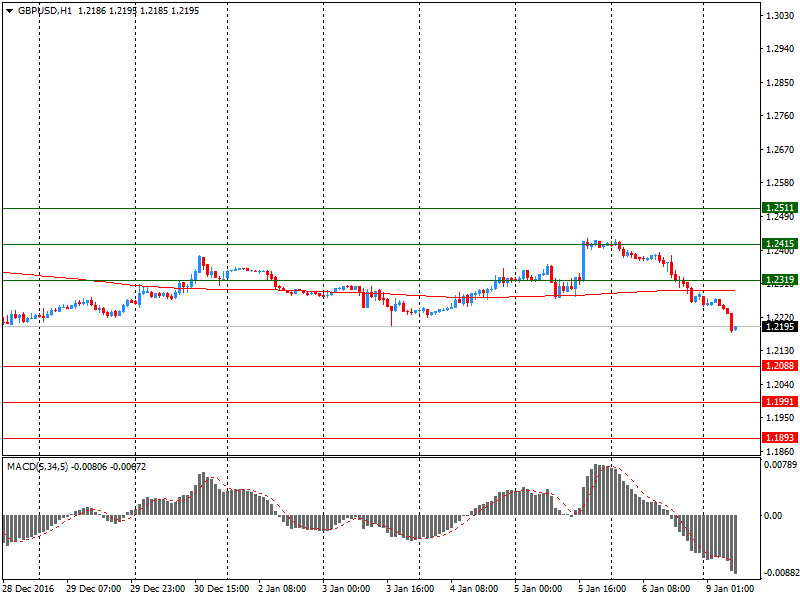Select the 1.1893 red support price tag
Viewport: 800px width, 600px height.
[780, 438]
